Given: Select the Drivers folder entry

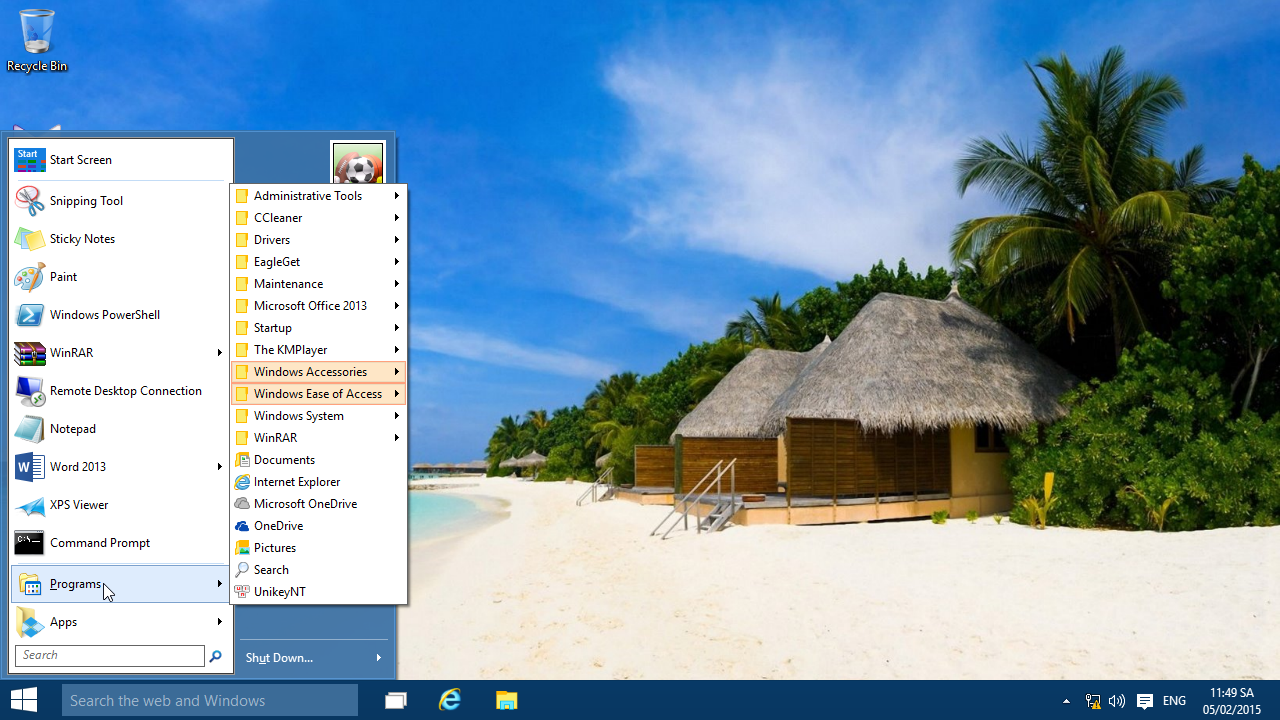Looking at the screenshot, I should point(318,240).
